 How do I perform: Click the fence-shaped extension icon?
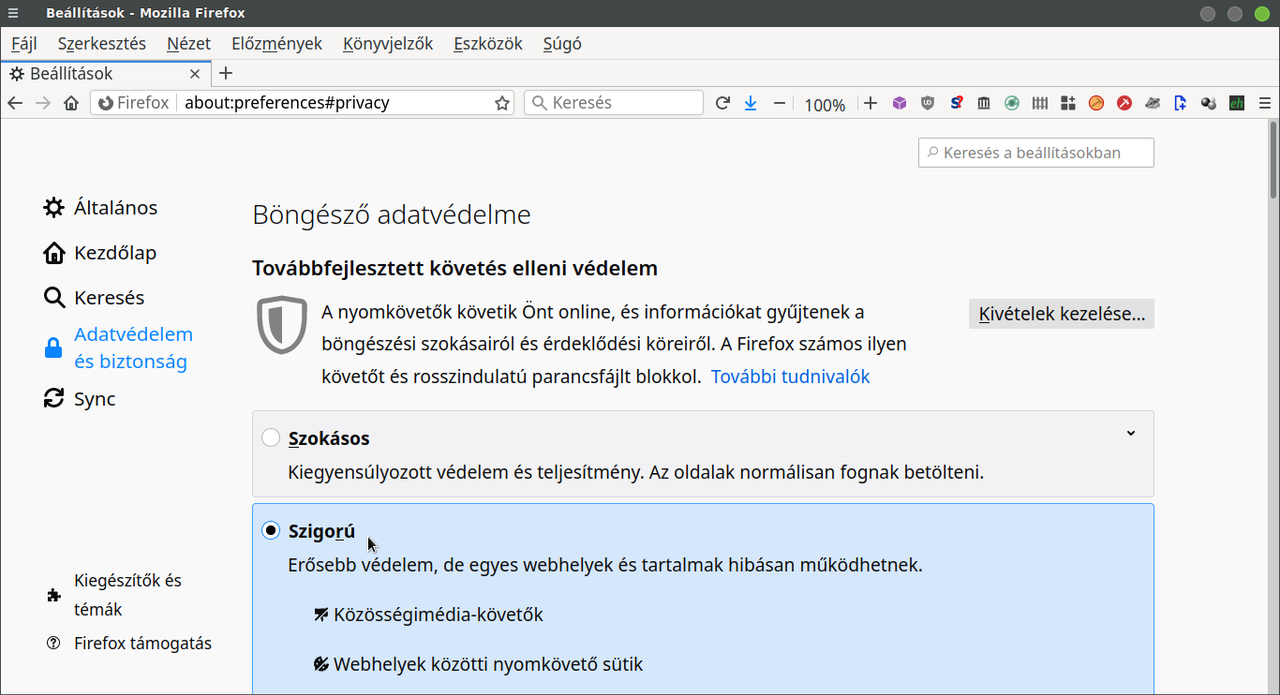tap(1040, 102)
